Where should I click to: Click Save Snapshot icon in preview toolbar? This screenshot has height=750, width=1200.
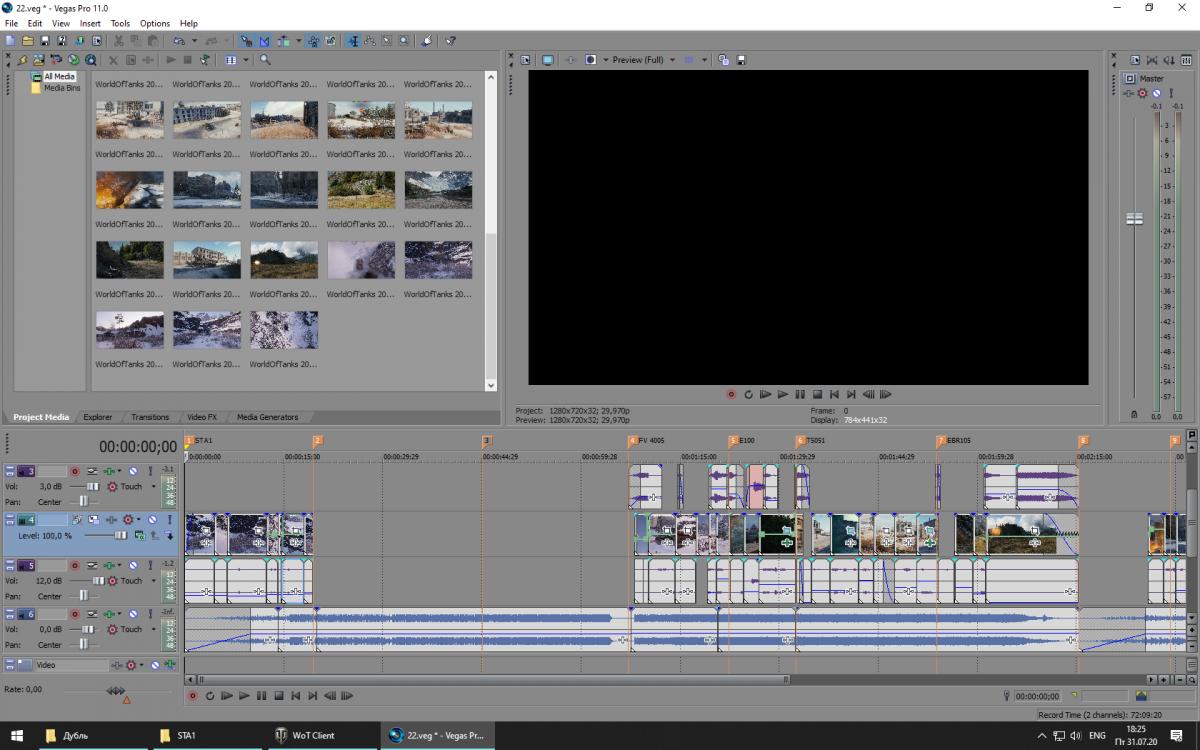pos(741,60)
